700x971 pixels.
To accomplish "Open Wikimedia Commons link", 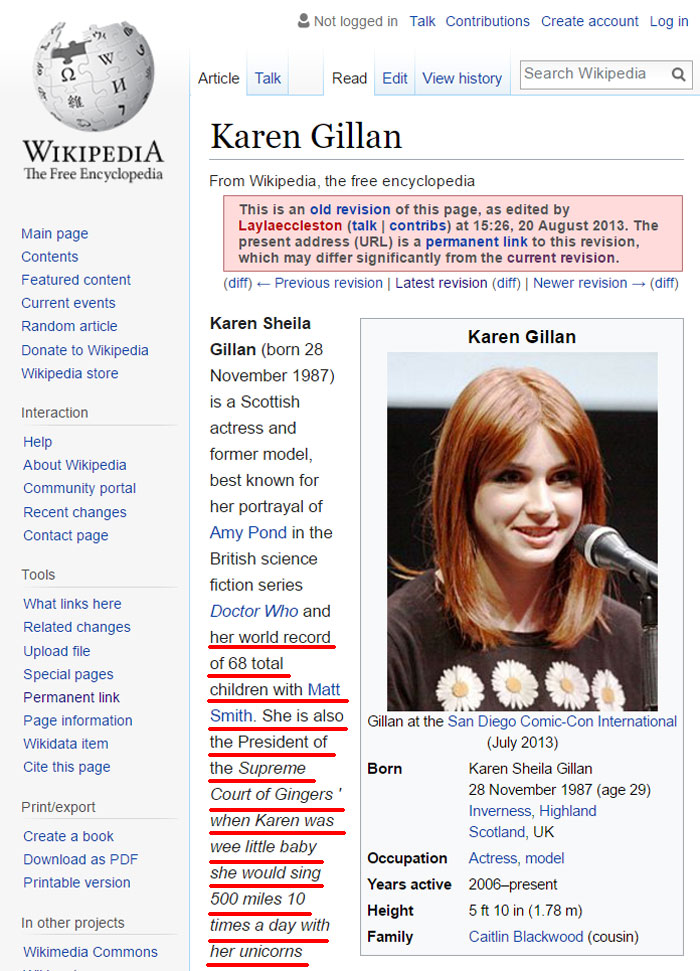I will [x=90, y=952].
